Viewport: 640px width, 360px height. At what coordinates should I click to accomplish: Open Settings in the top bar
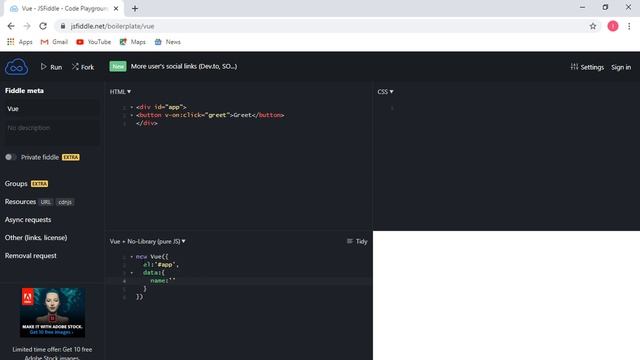coord(587,67)
